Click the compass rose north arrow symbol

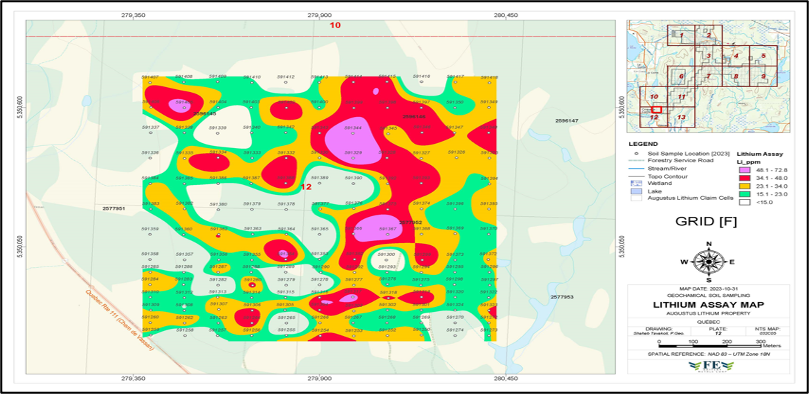[x=709, y=261]
